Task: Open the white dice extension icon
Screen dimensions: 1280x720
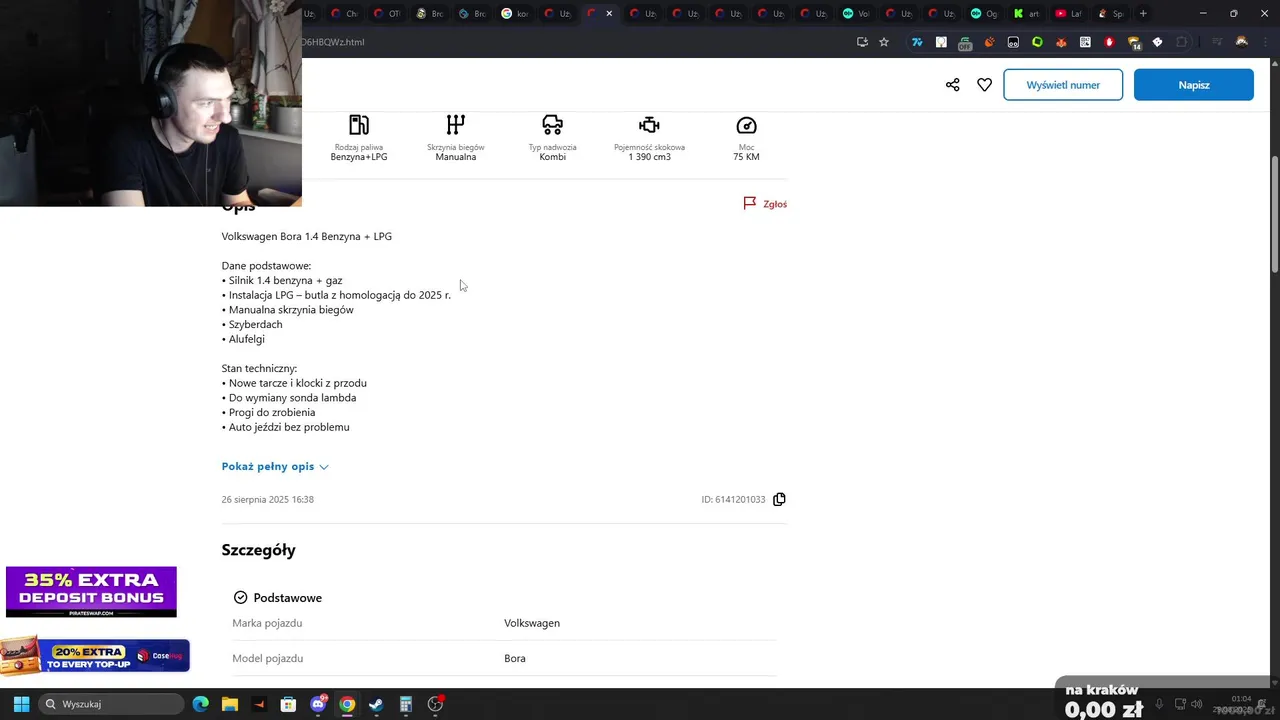Action: click(1158, 42)
